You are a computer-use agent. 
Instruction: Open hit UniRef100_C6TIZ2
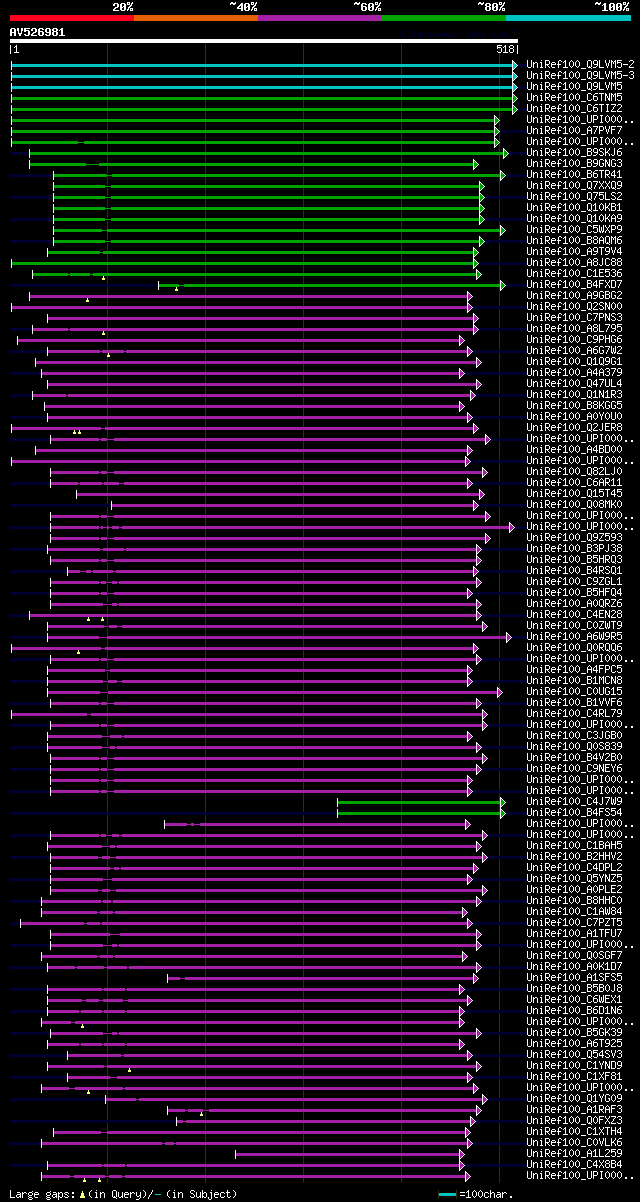[x=575, y=108]
